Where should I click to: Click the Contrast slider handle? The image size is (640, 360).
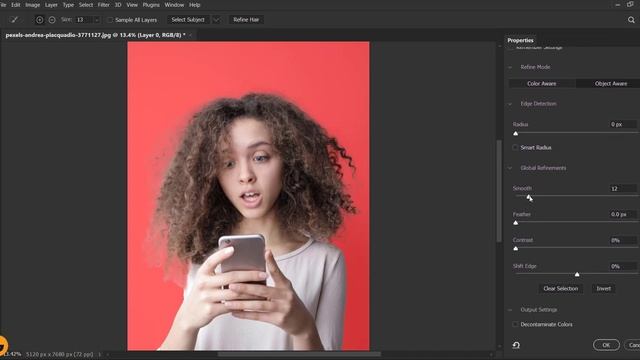[x=516, y=249]
